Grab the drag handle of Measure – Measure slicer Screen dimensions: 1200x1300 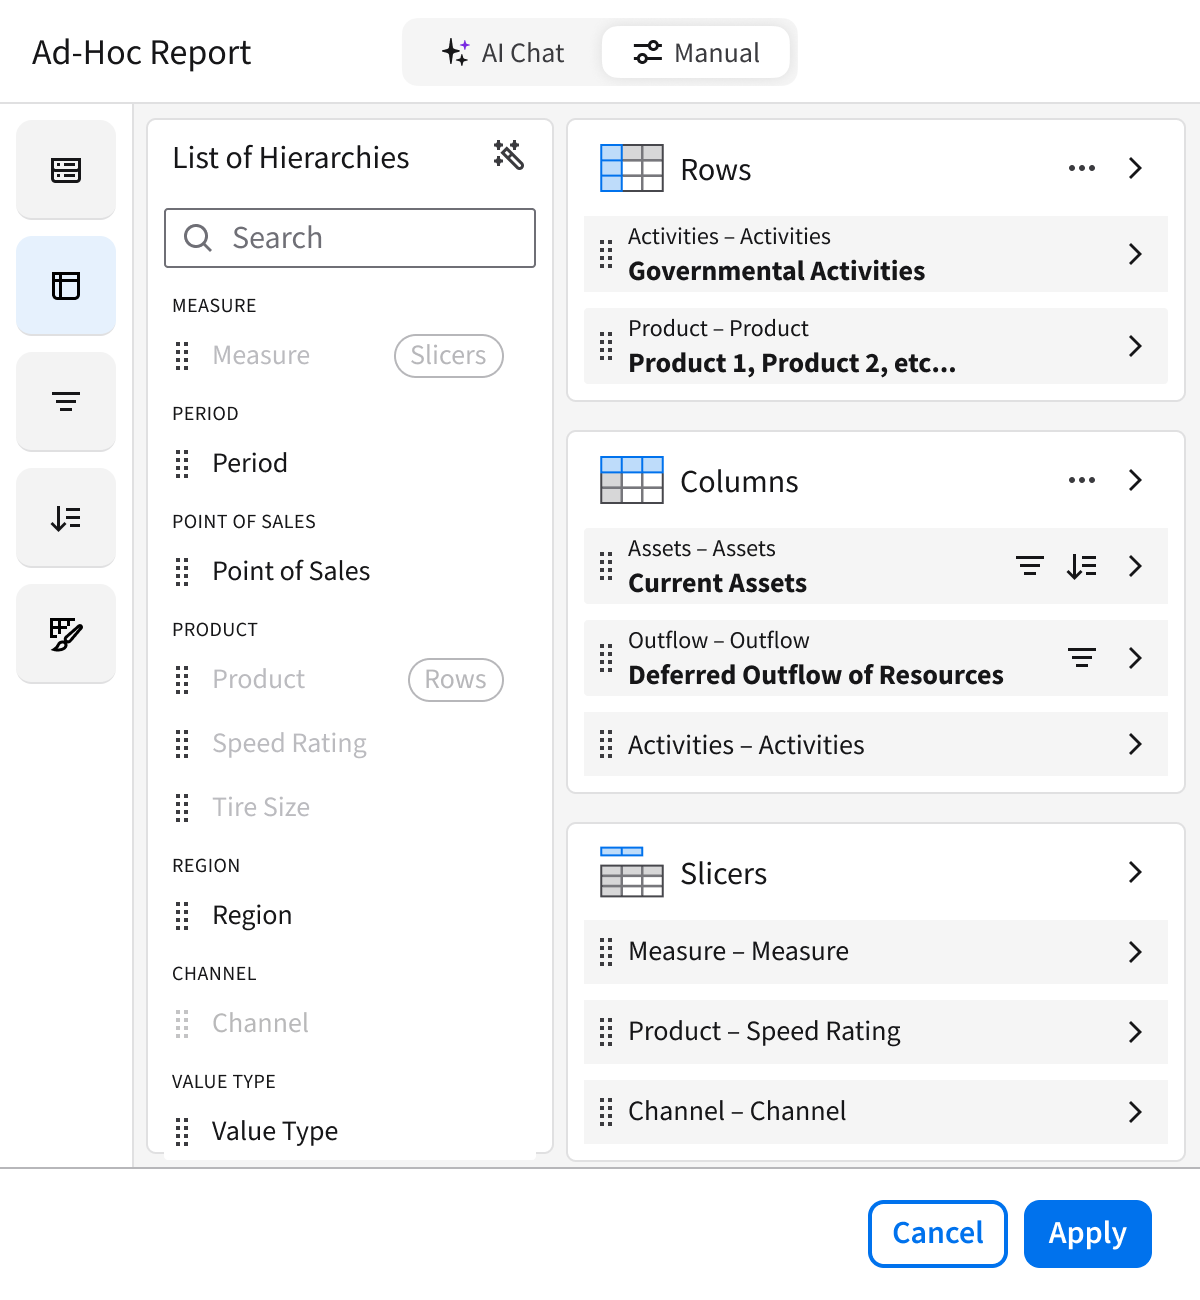point(606,952)
